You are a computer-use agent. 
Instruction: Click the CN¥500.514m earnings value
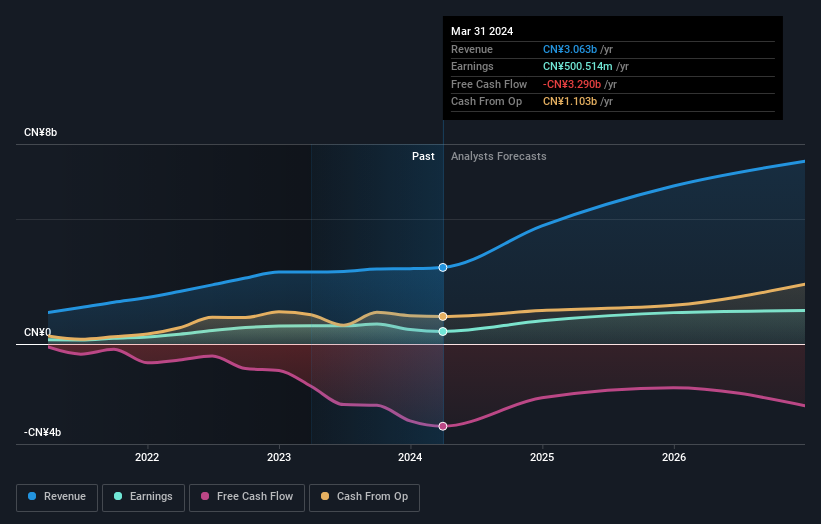tap(578, 66)
